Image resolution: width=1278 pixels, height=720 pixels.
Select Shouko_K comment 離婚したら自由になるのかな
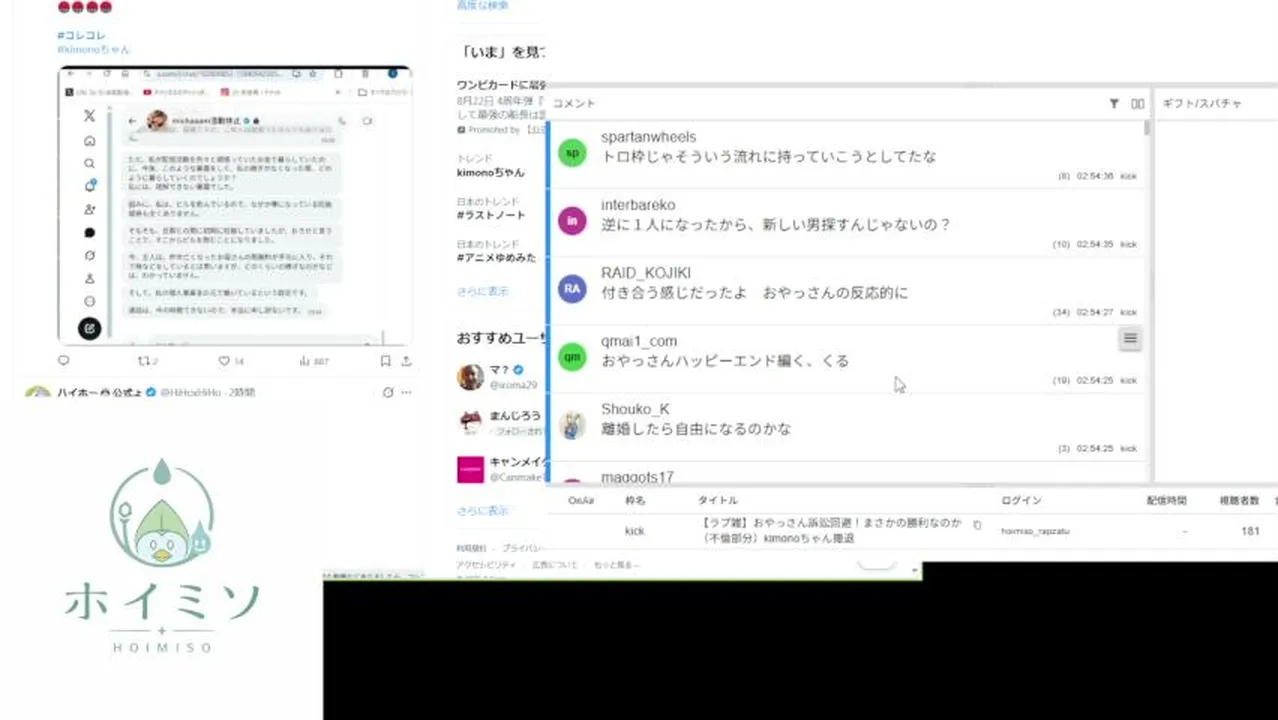(696, 428)
